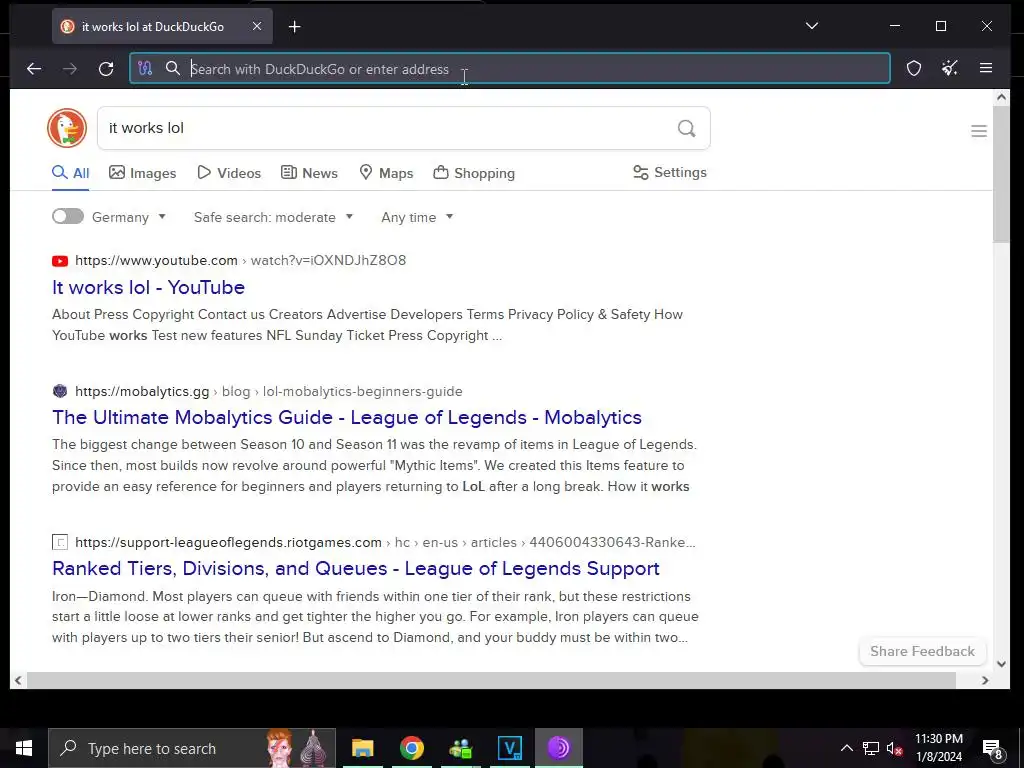The image size is (1024, 768).
Task: Click the DuckDuckGo duck logo
Action: [x=67, y=128]
